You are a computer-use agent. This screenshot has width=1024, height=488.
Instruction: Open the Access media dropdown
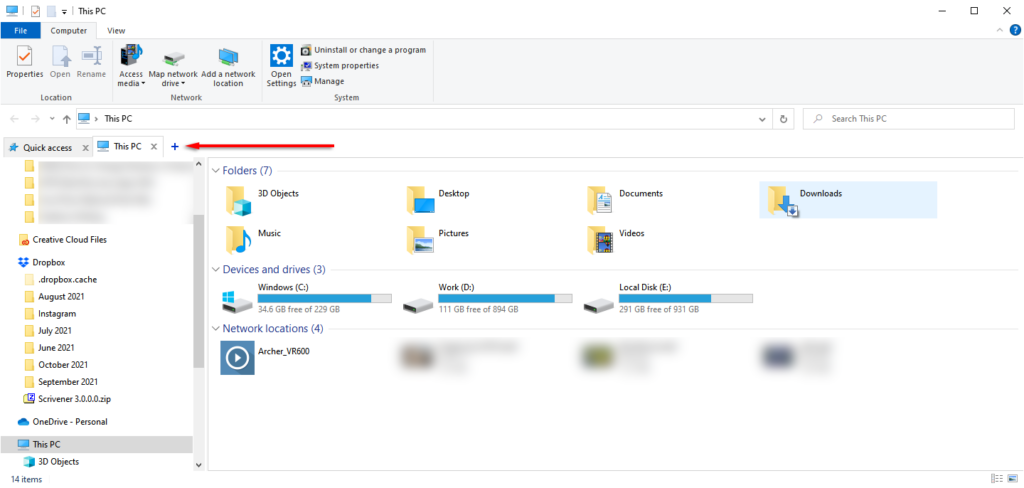coord(131,65)
